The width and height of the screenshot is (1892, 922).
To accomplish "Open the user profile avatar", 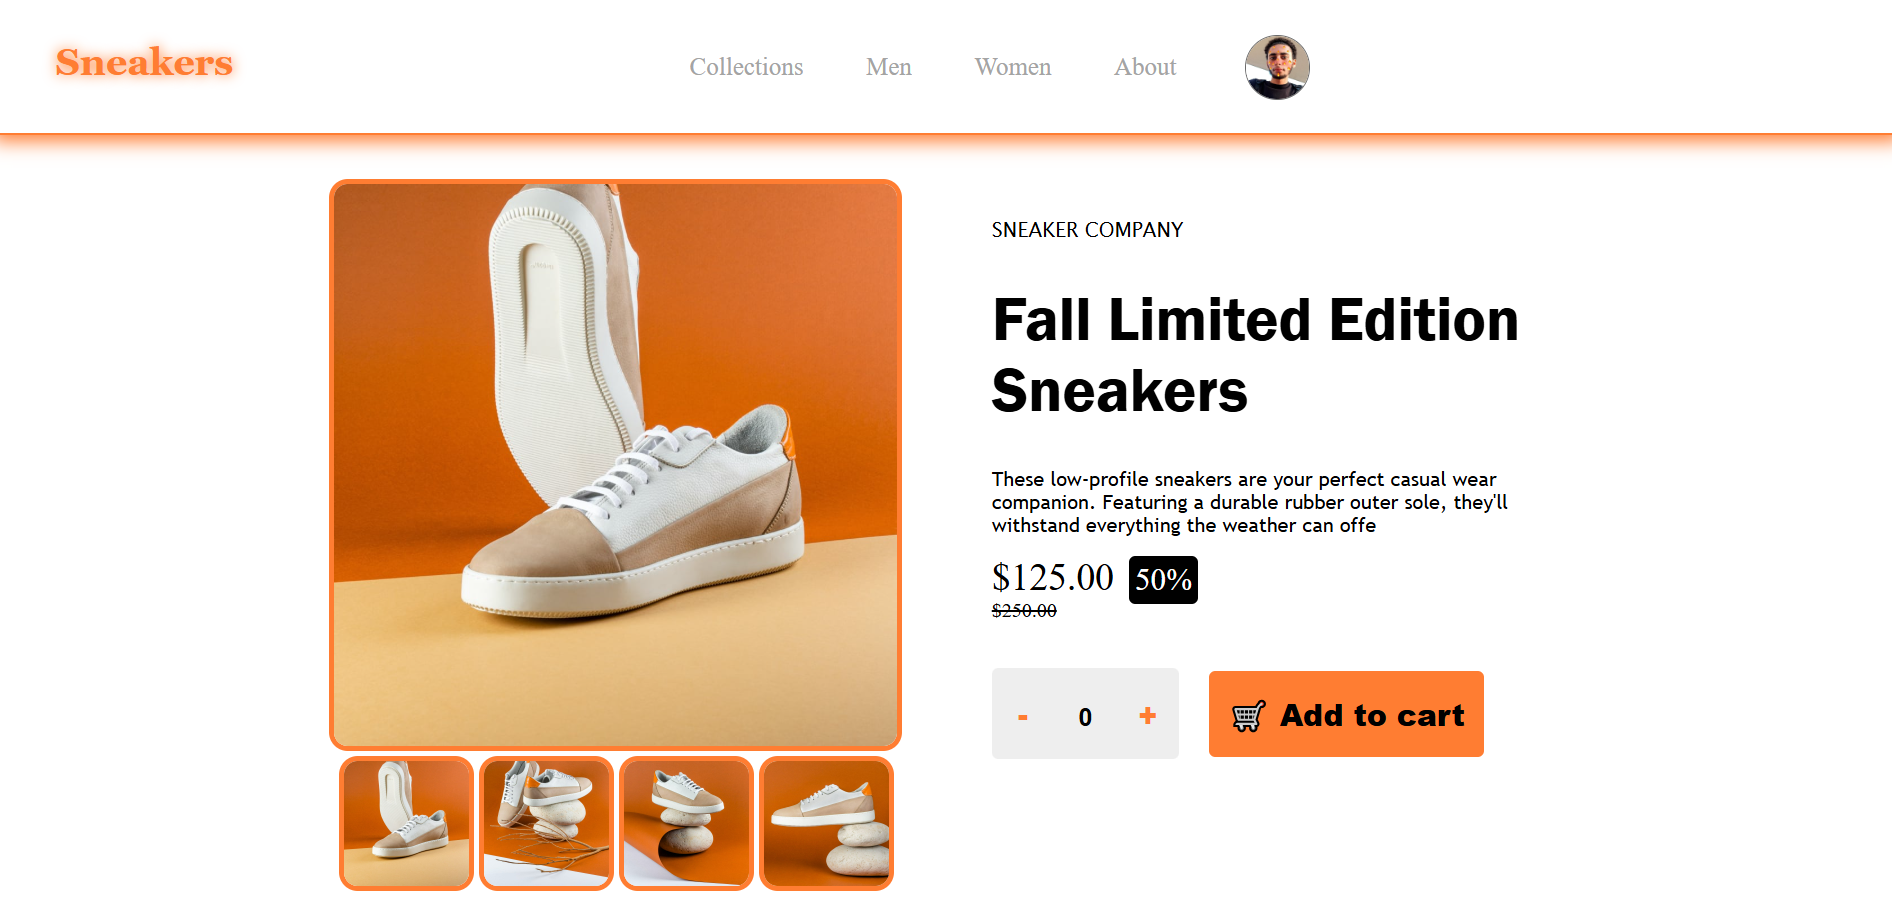I will [1277, 67].
